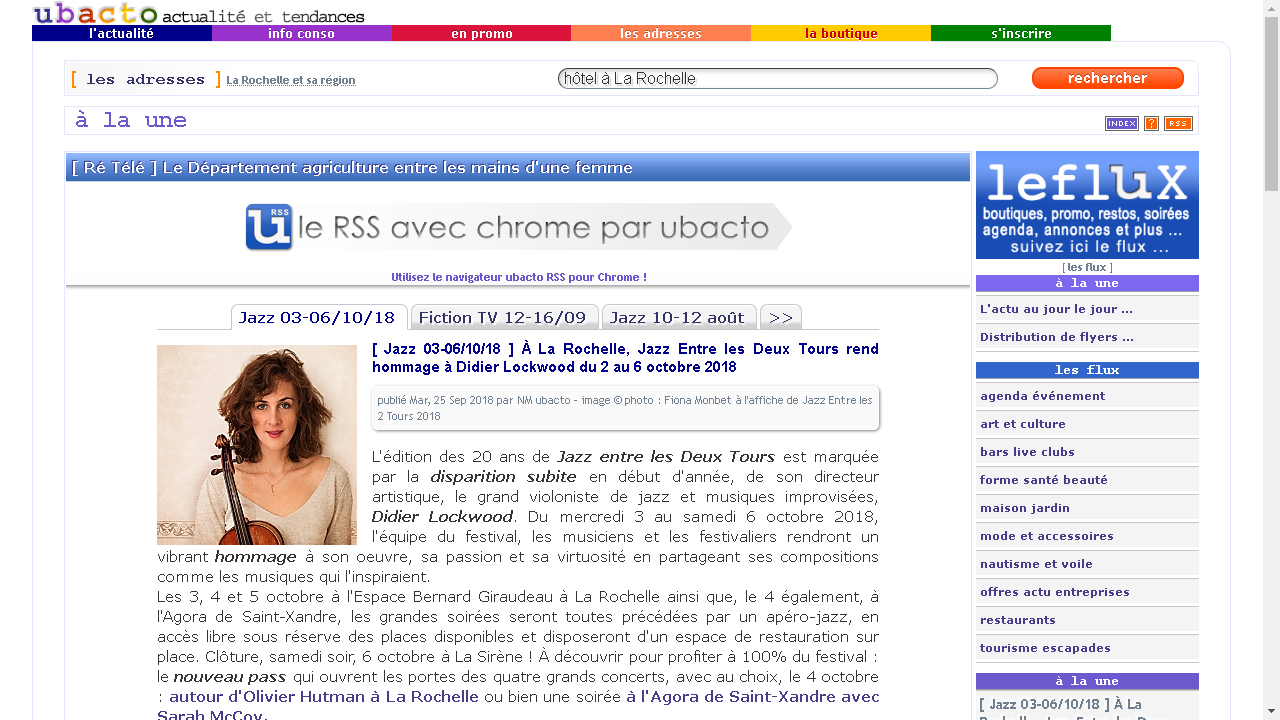The height and width of the screenshot is (720, 1280).
Task: Focus the 'hôtel à La Rochelle' search field
Action: [x=778, y=78]
